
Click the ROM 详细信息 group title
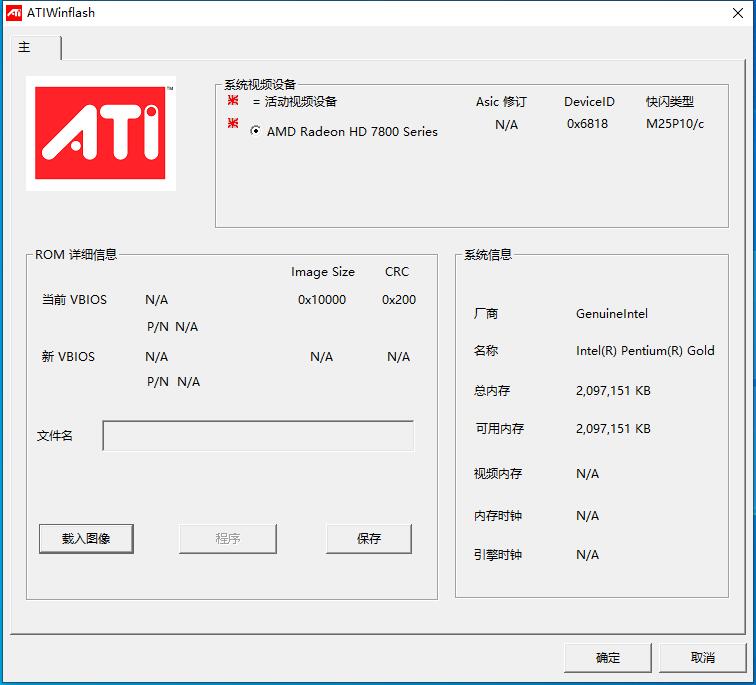(x=76, y=255)
